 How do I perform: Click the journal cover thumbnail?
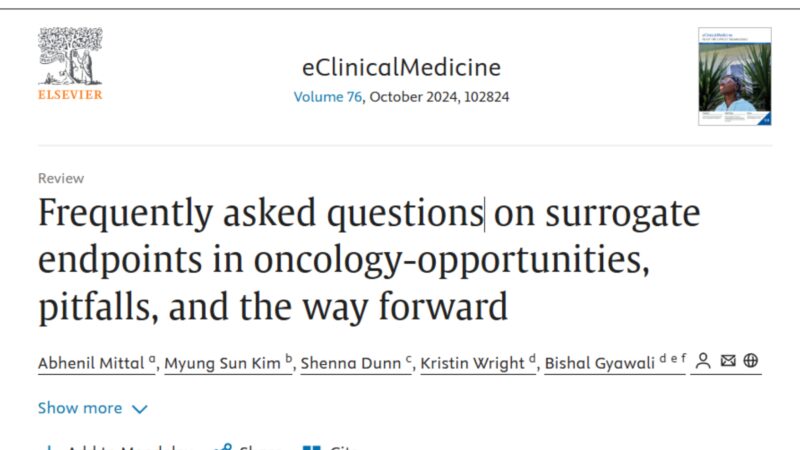[x=735, y=77]
